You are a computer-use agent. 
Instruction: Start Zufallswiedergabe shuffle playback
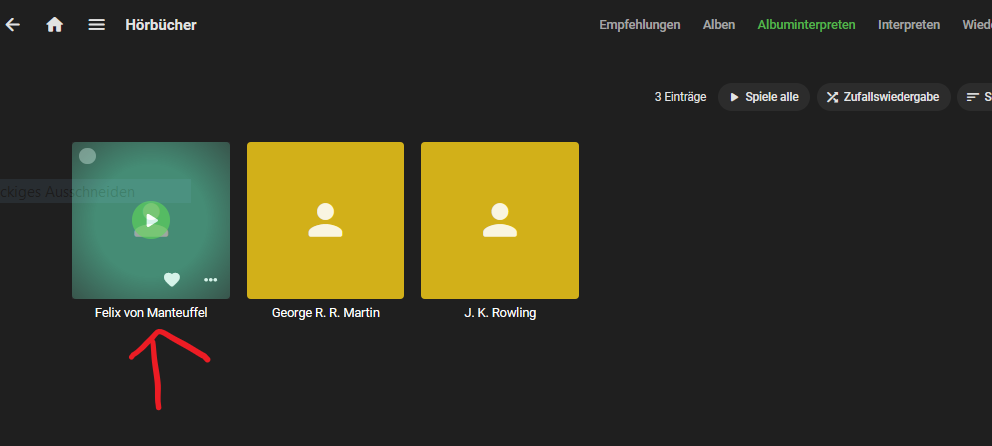883,97
